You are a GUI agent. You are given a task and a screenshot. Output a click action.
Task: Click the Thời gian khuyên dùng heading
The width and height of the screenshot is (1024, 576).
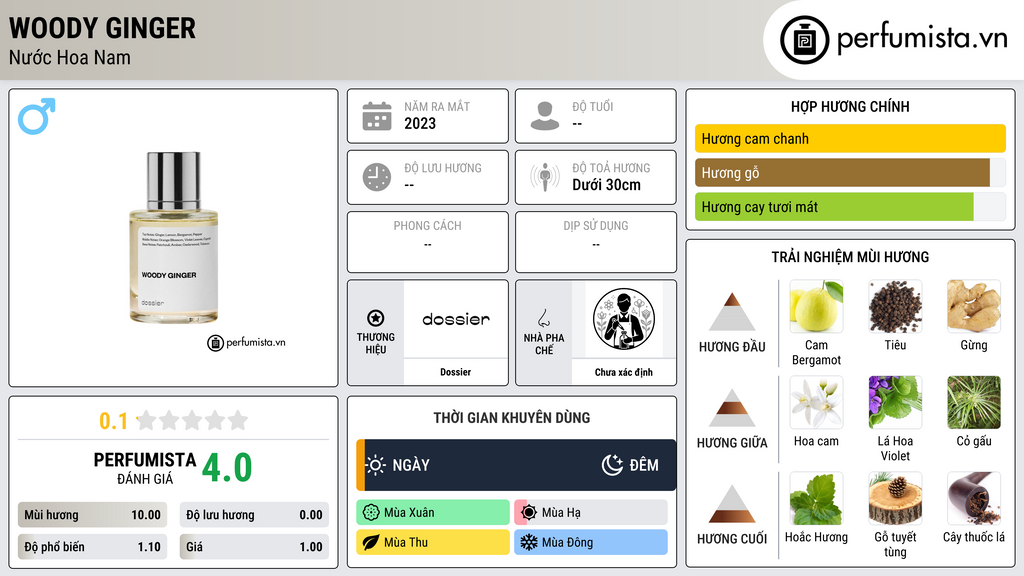coord(512,417)
